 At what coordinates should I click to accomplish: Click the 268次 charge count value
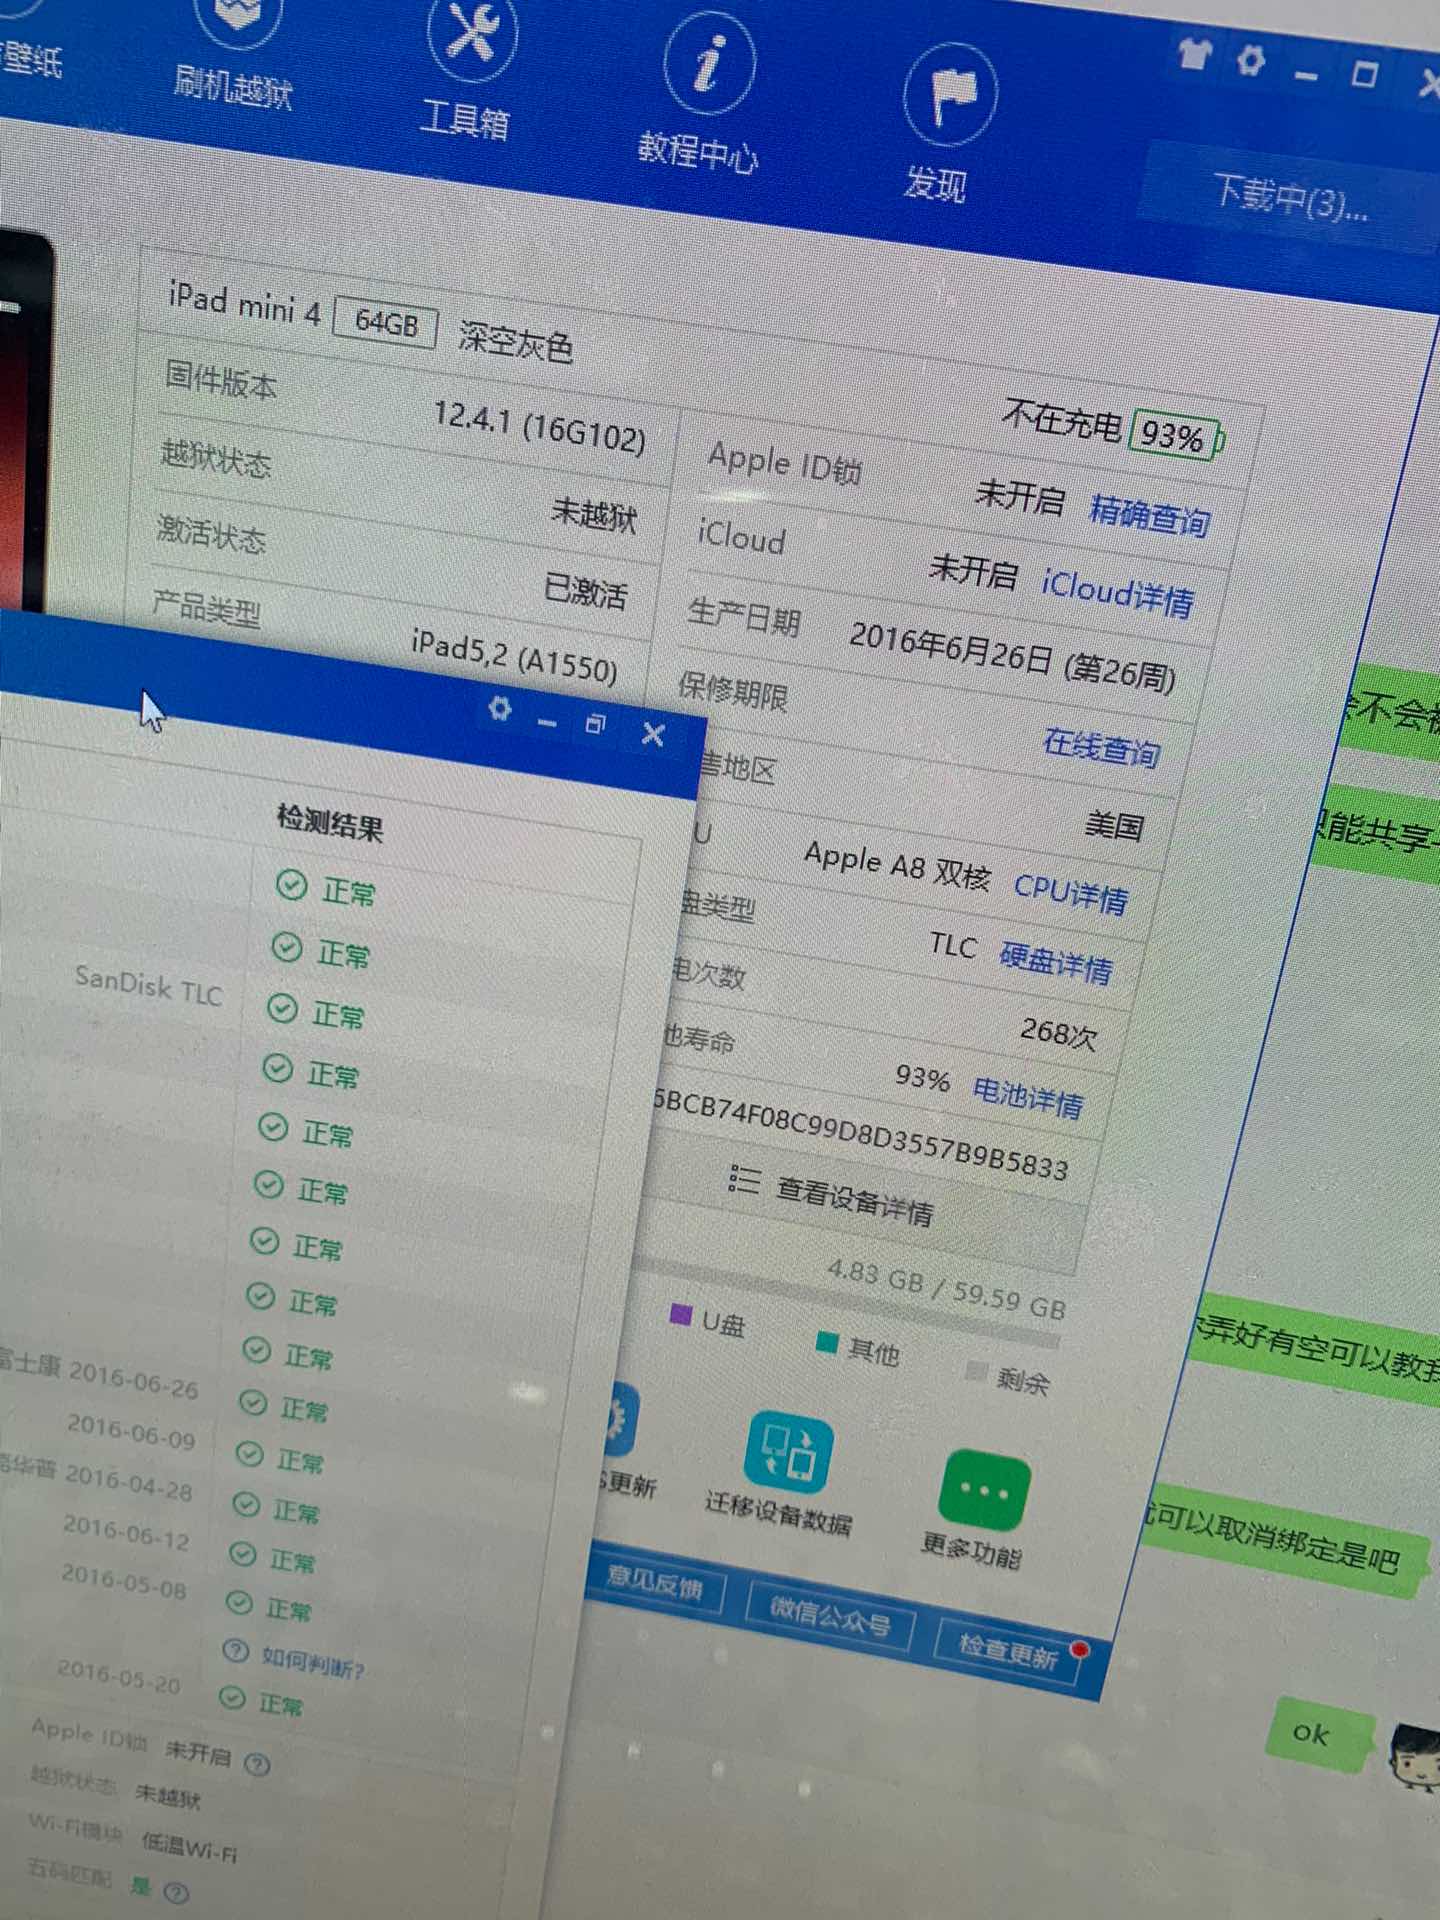click(x=1058, y=1032)
